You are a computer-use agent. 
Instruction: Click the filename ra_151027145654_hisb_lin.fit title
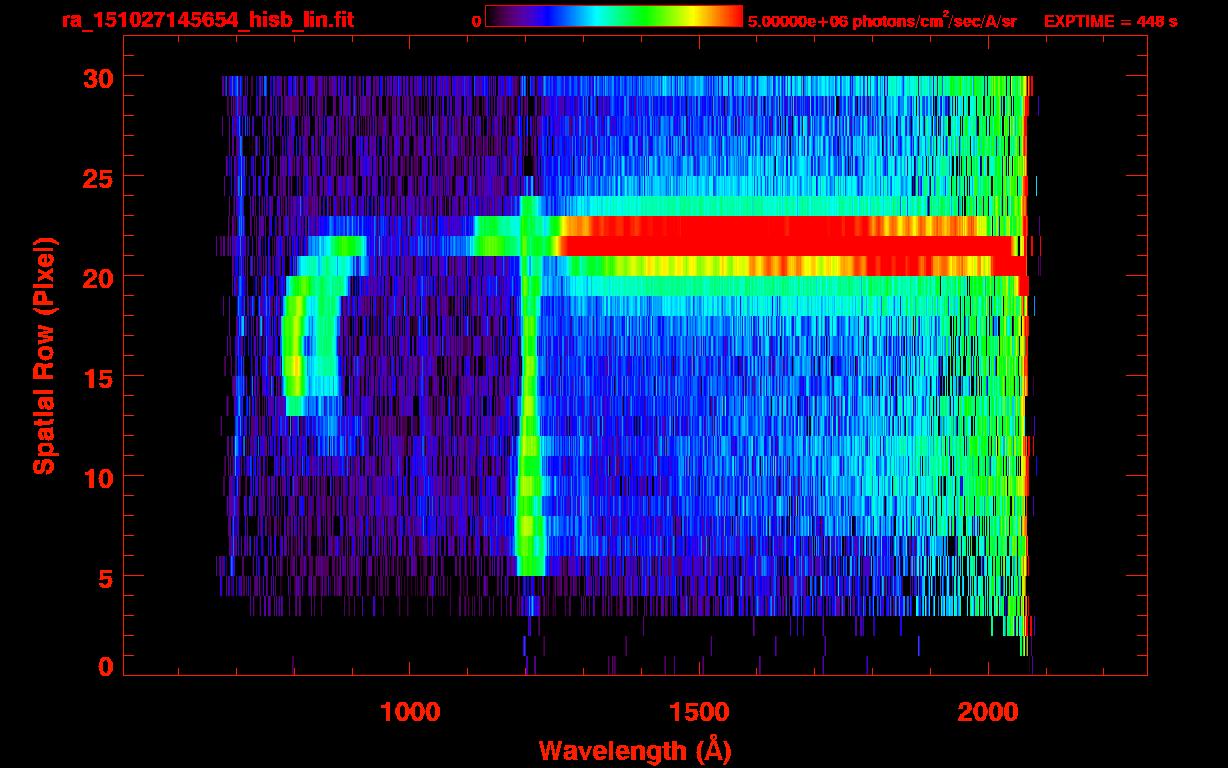pos(207,20)
